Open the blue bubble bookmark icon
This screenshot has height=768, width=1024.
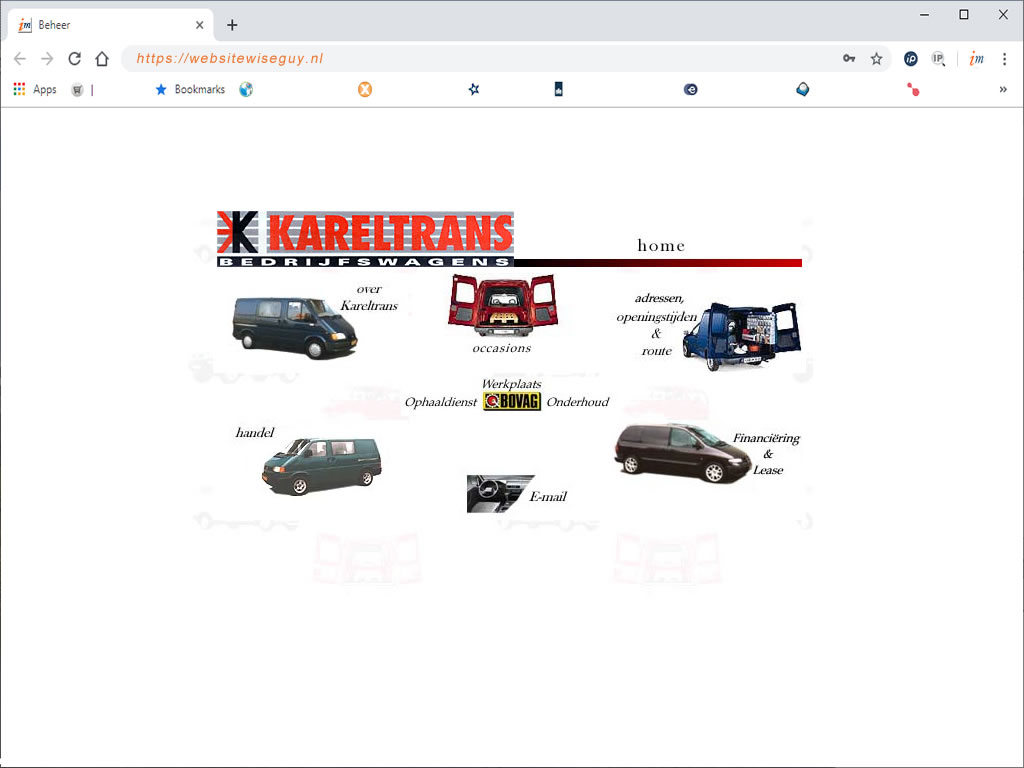(803, 89)
